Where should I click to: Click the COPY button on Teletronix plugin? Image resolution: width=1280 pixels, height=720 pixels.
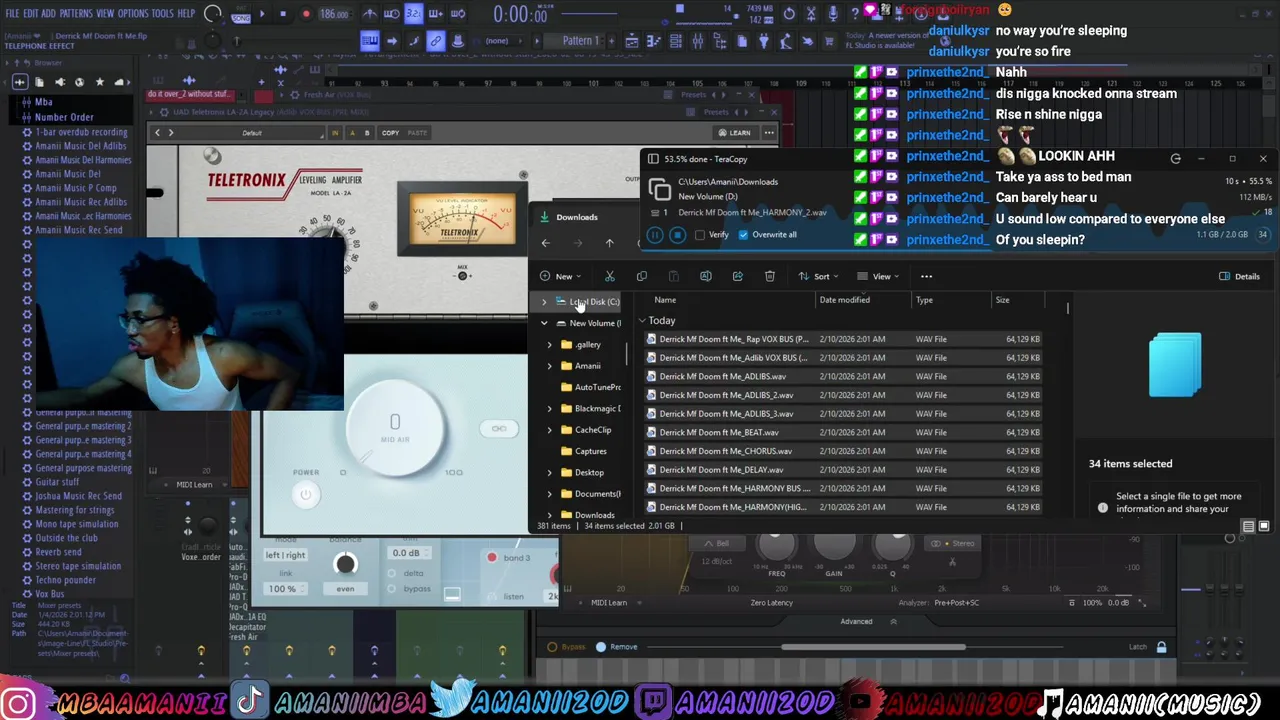pos(390,133)
